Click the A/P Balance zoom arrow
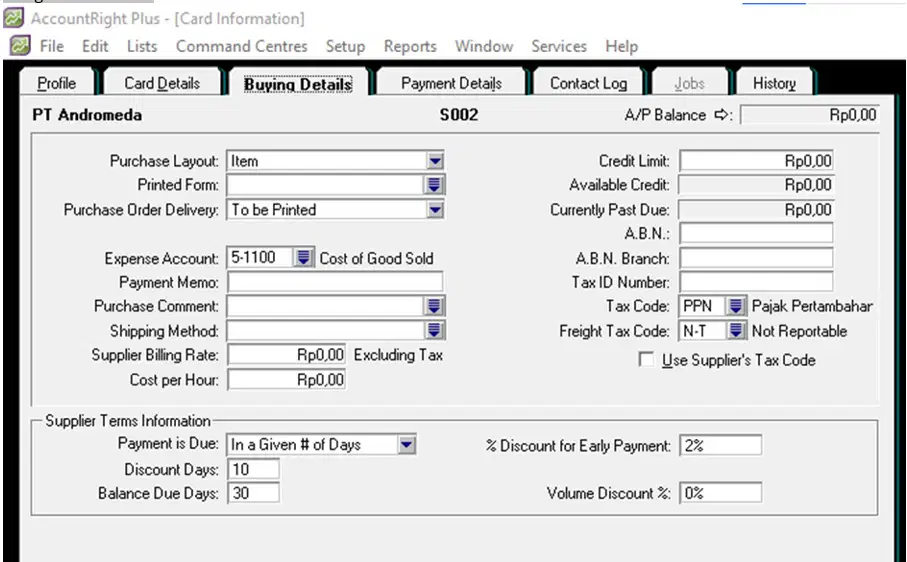This screenshot has width=907, height=562. pos(721,114)
